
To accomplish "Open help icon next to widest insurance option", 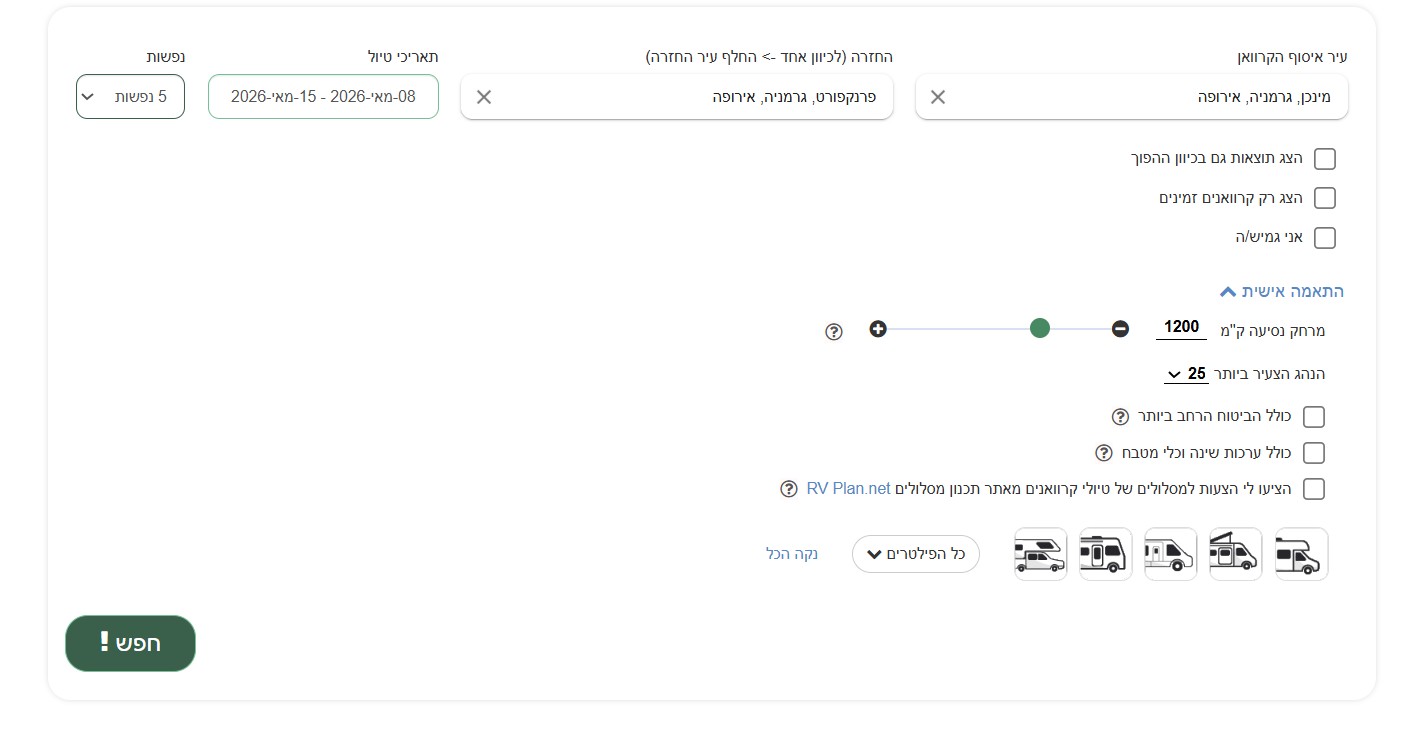I will tap(1120, 417).
